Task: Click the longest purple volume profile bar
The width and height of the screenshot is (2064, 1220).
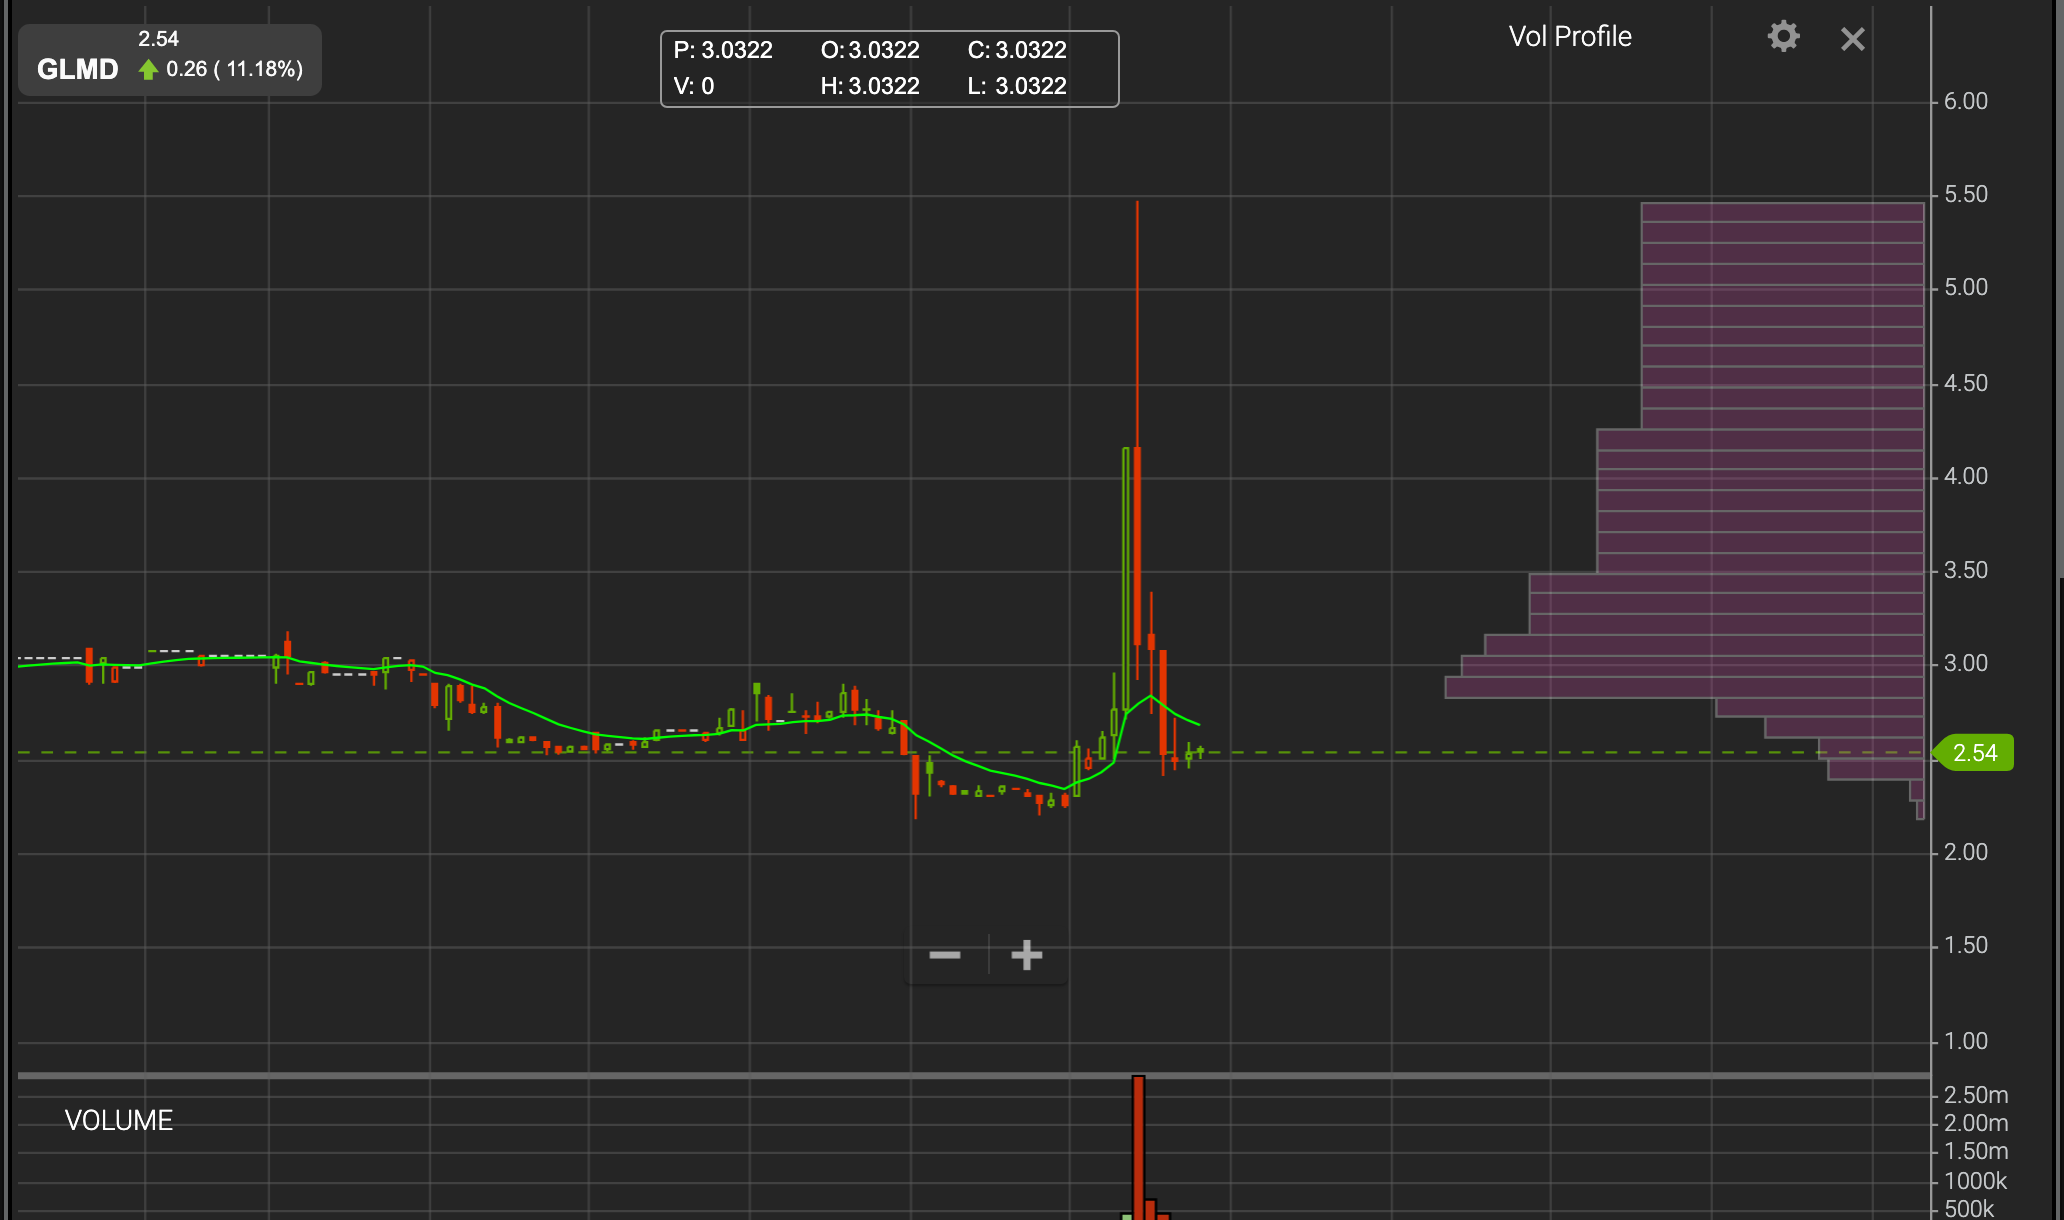Action: (x=1684, y=687)
